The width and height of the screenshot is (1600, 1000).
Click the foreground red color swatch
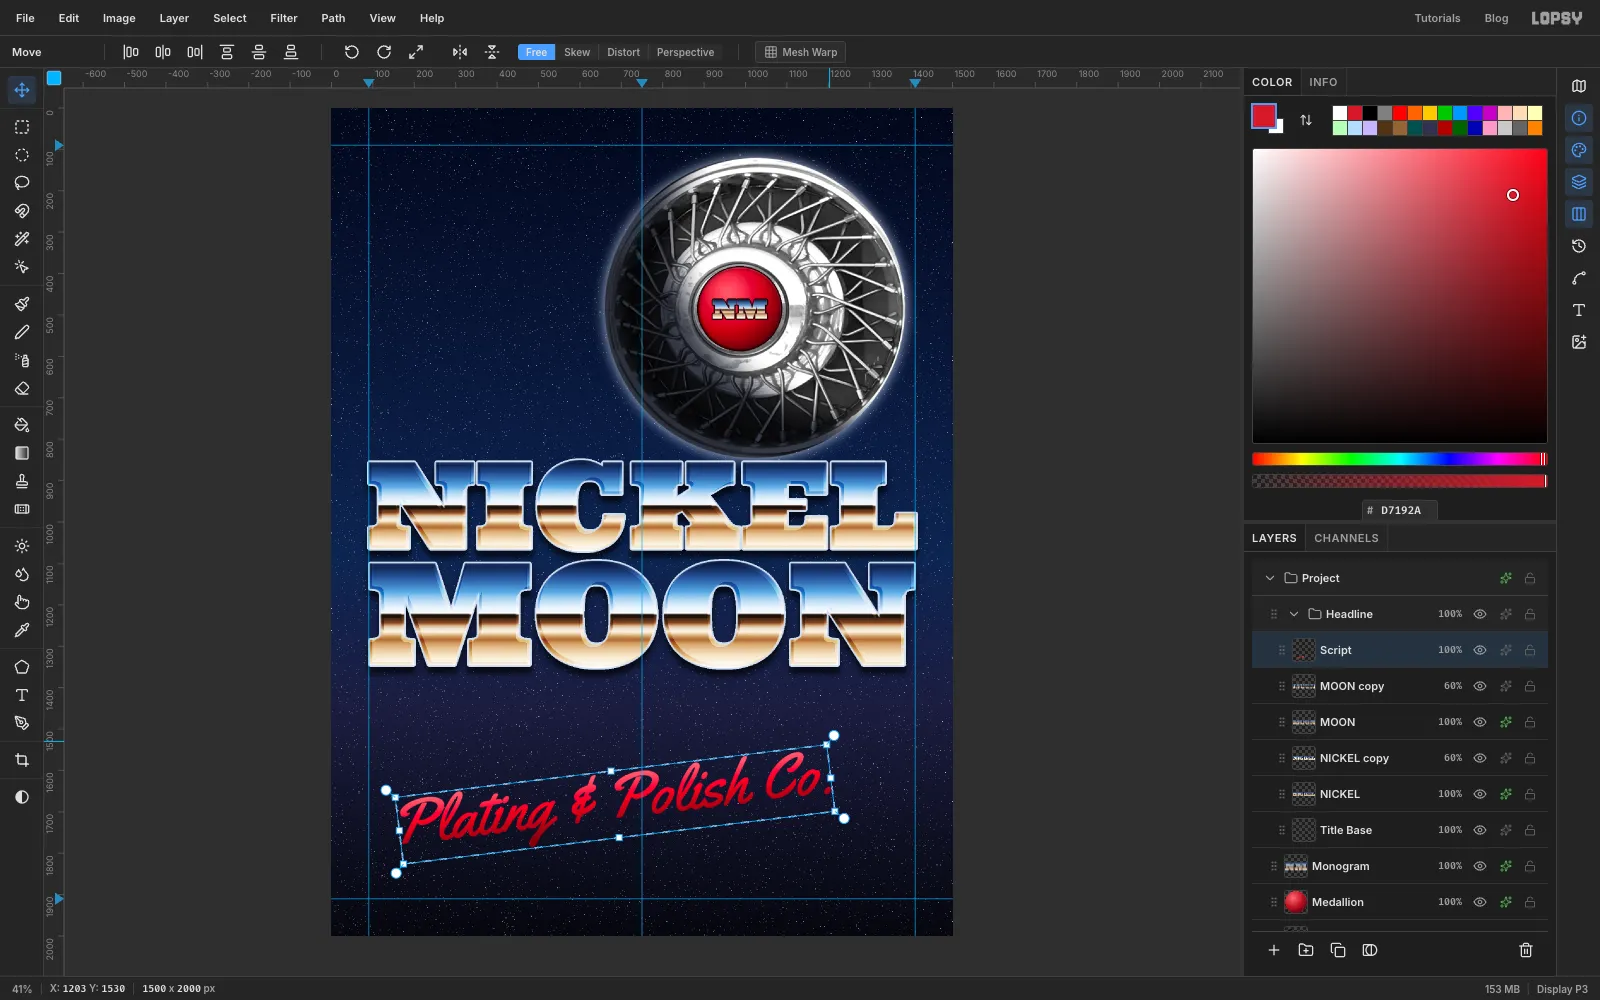(1264, 116)
